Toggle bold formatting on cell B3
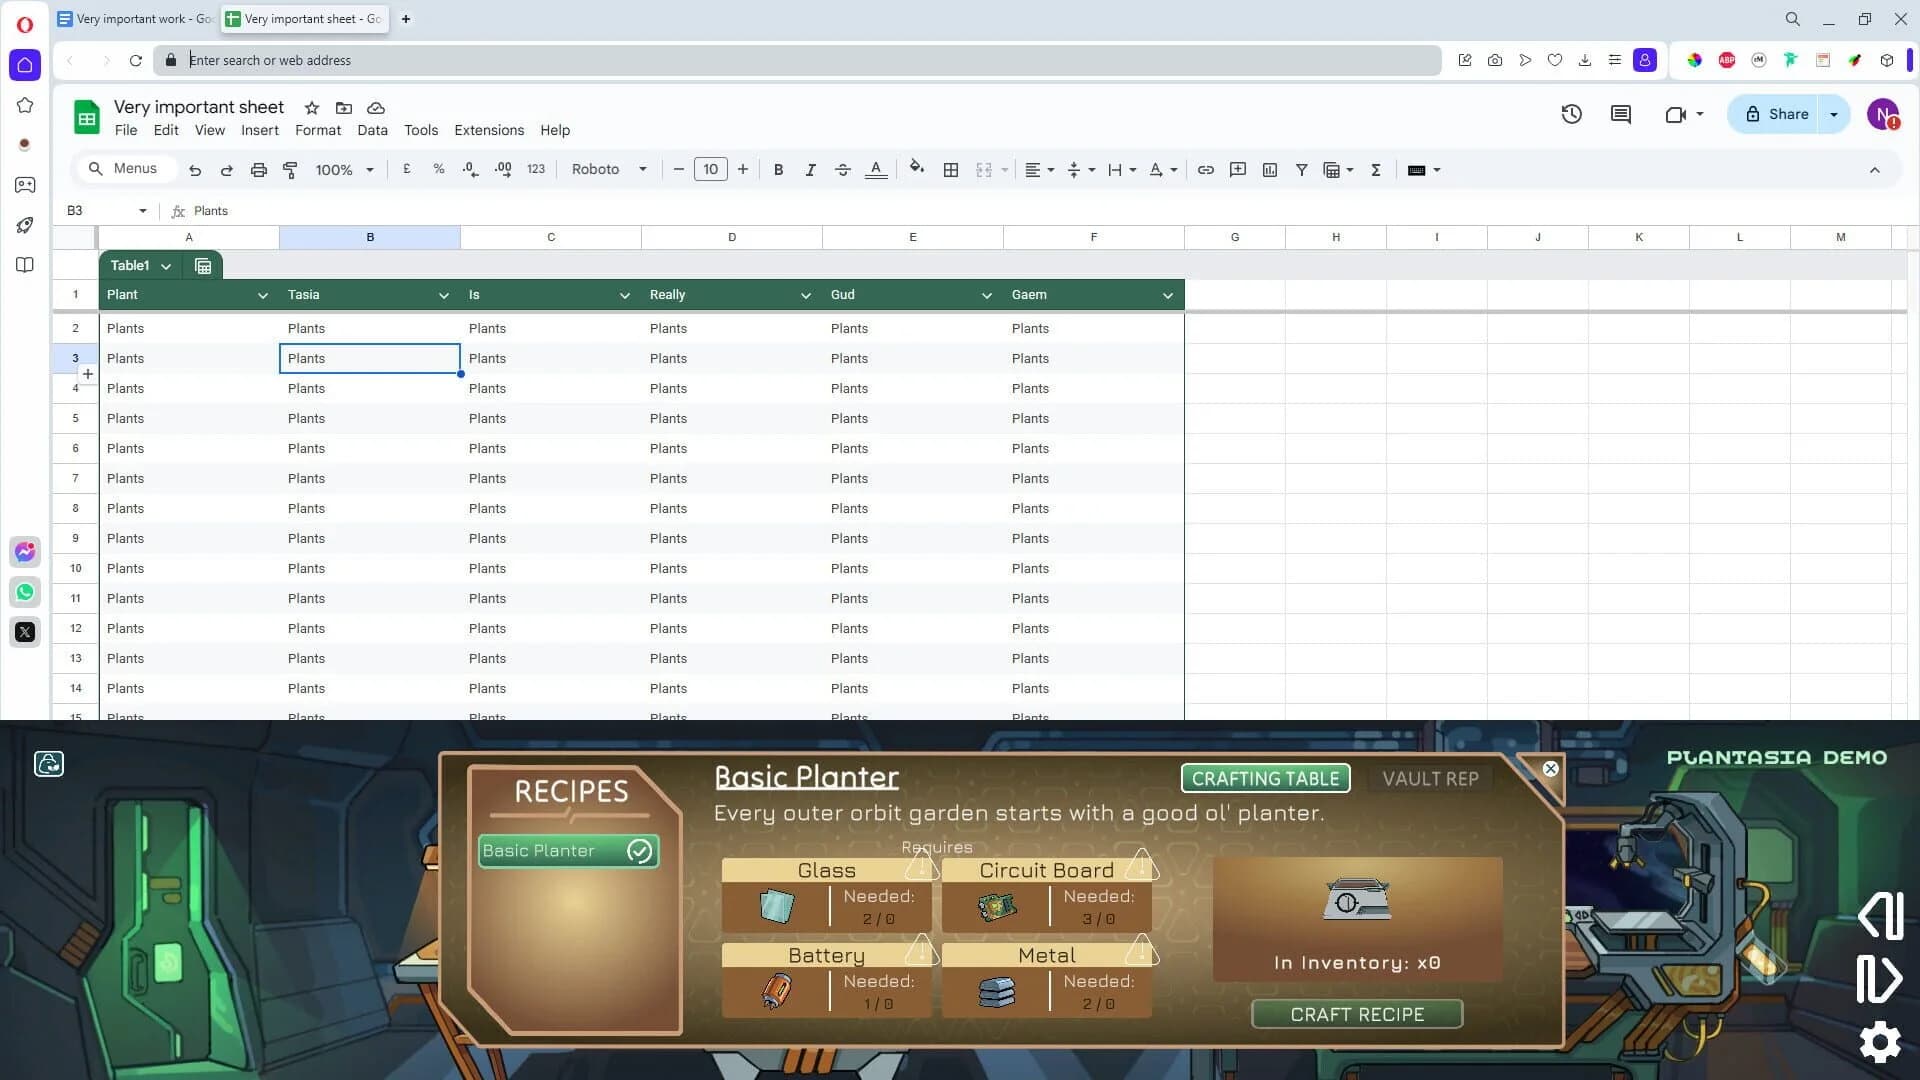 [x=778, y=170]
